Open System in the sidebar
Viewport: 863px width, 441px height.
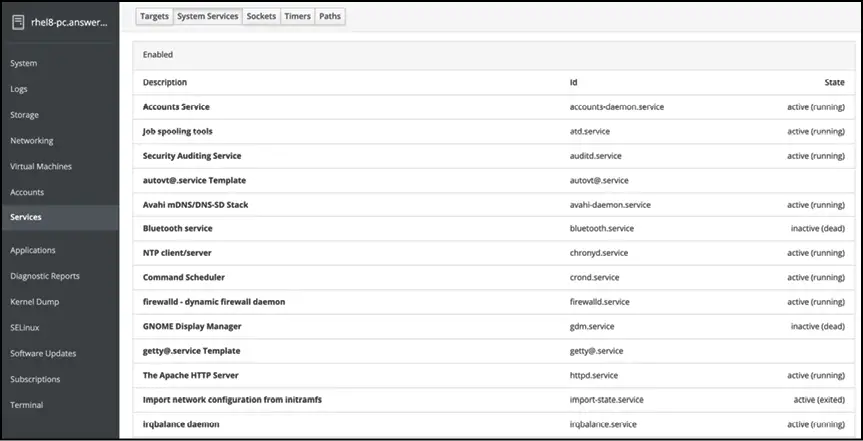coord(24,64)
